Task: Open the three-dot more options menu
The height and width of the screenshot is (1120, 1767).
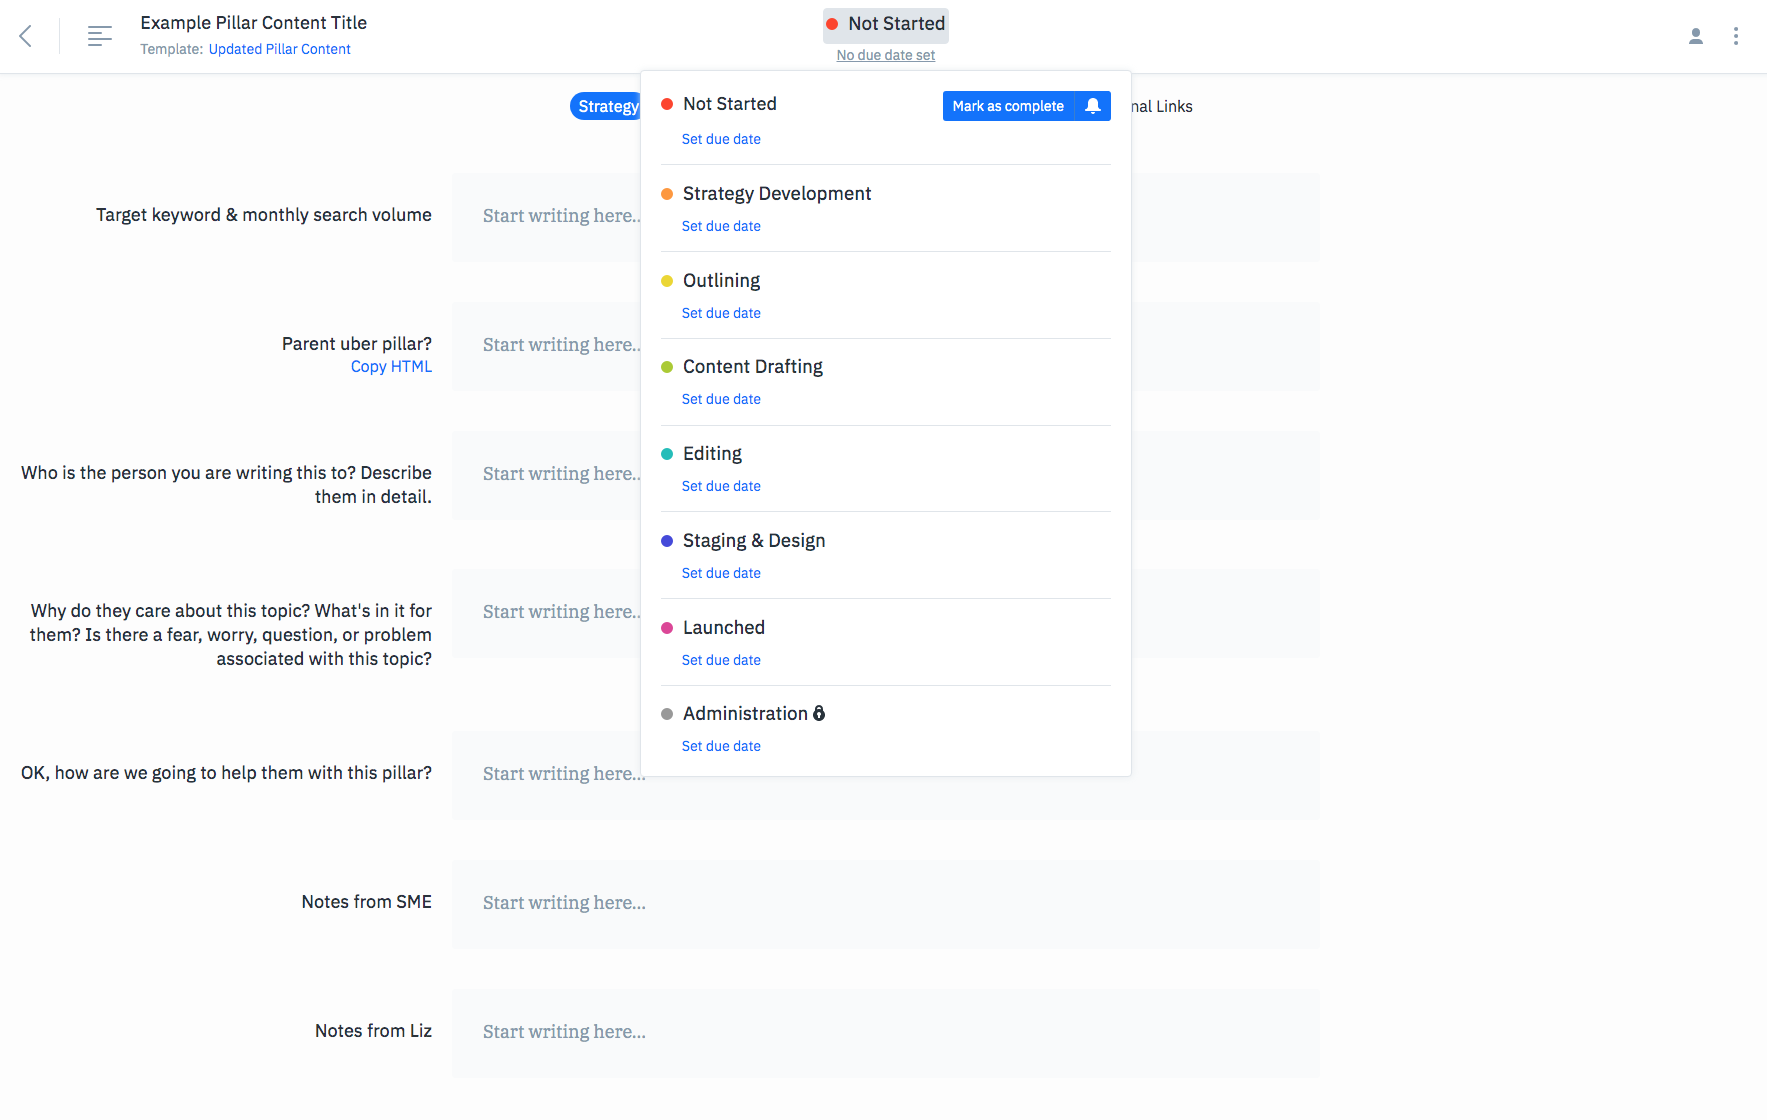Action: (1736, 36)
